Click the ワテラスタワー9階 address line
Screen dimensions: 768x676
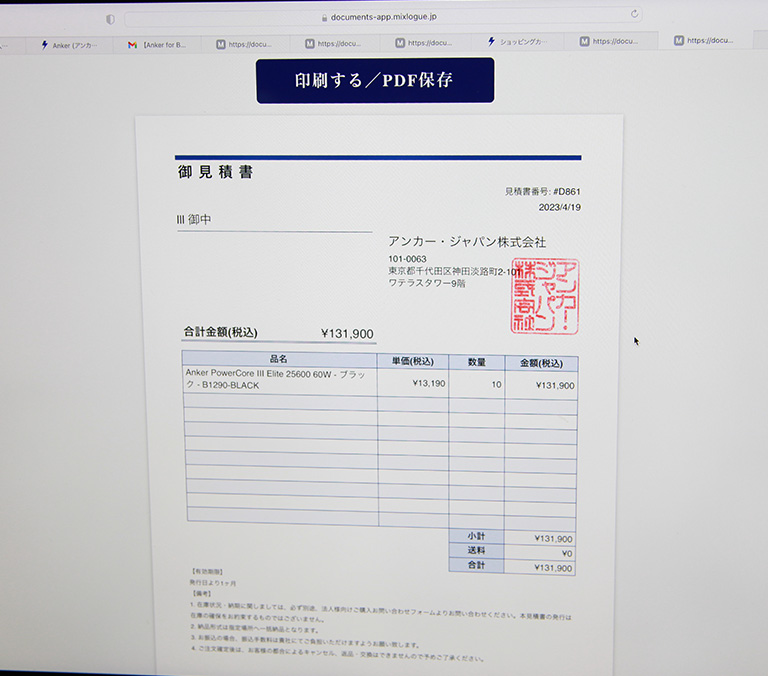point(427,283)
